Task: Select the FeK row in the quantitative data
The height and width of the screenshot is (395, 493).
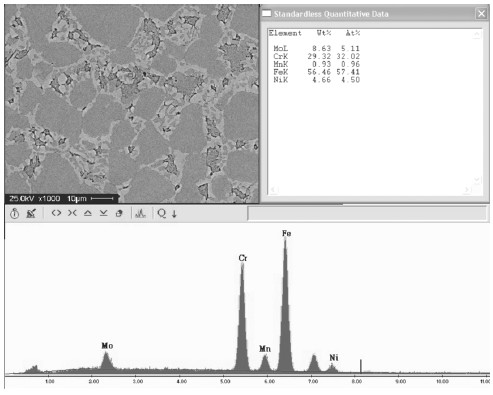Action: (x=316, y=72)
